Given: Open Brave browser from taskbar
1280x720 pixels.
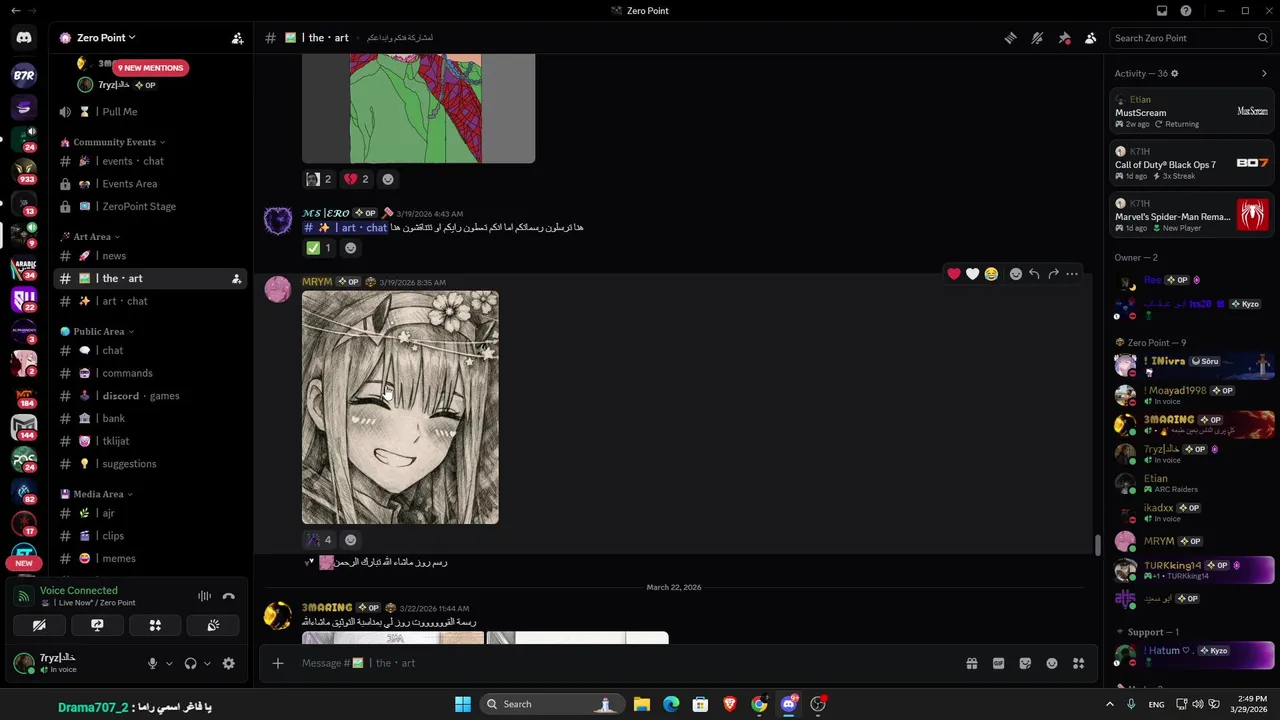Looking at the screenshot, I should tap(730, 704).
